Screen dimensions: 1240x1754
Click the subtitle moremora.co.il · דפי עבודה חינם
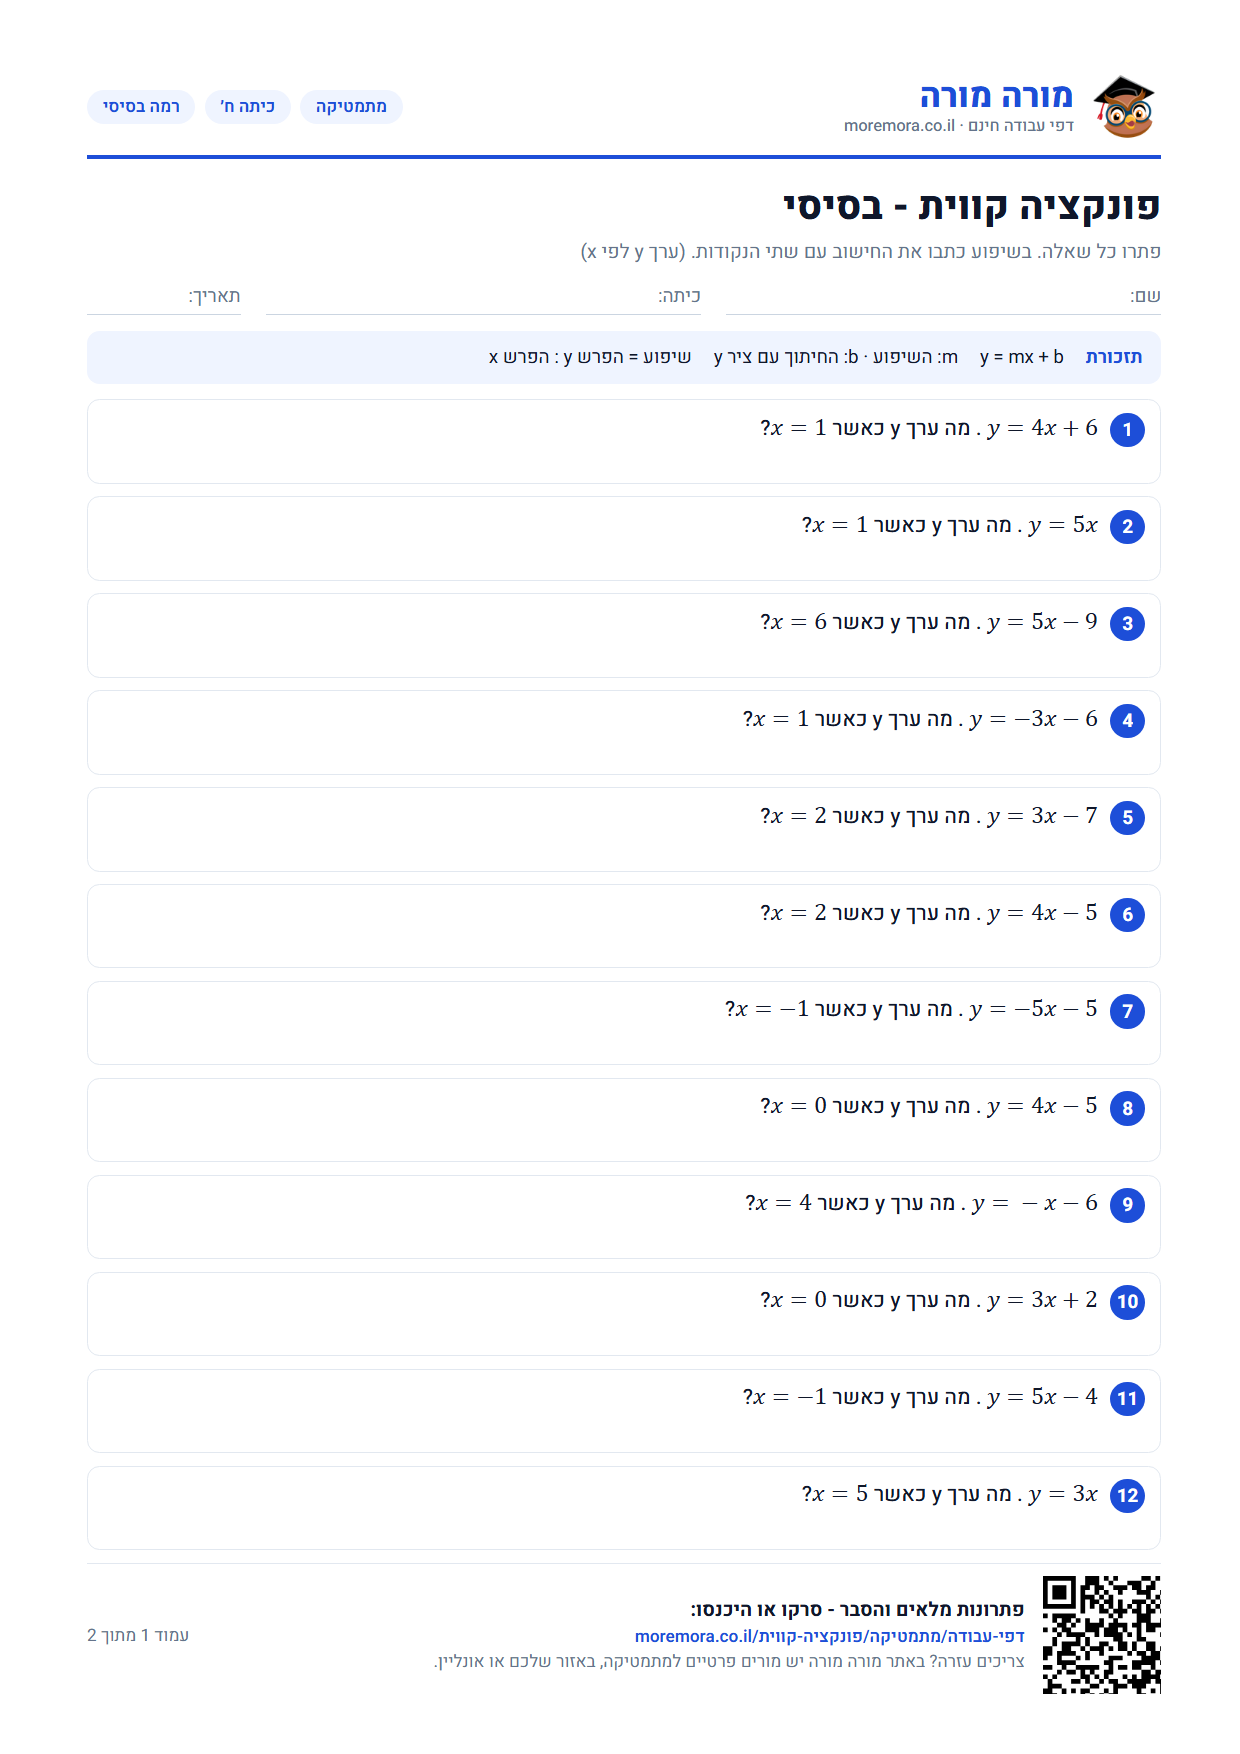click(959, 126)
